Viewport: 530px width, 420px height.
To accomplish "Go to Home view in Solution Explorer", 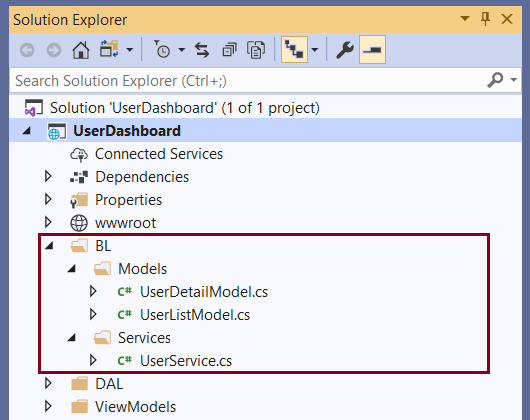I will point(81,50).
